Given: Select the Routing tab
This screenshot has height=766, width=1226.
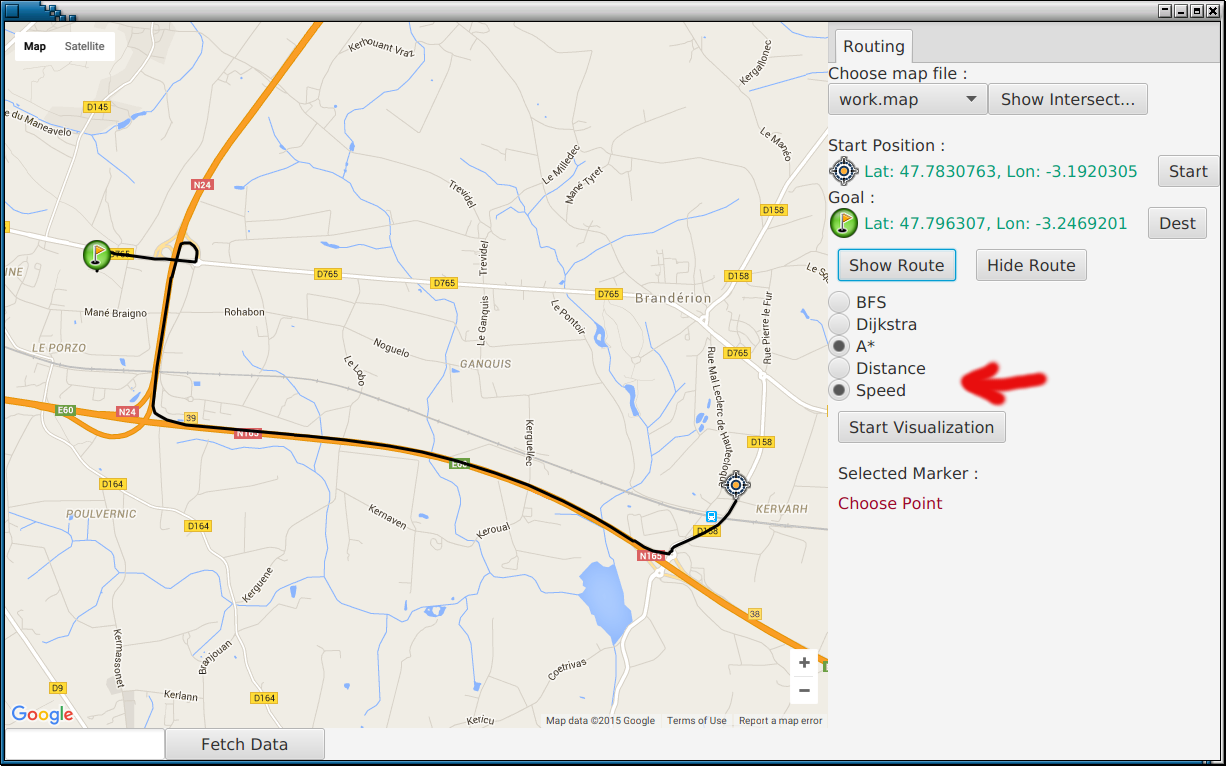Looking at the screenshot, I should click(873, 46).
